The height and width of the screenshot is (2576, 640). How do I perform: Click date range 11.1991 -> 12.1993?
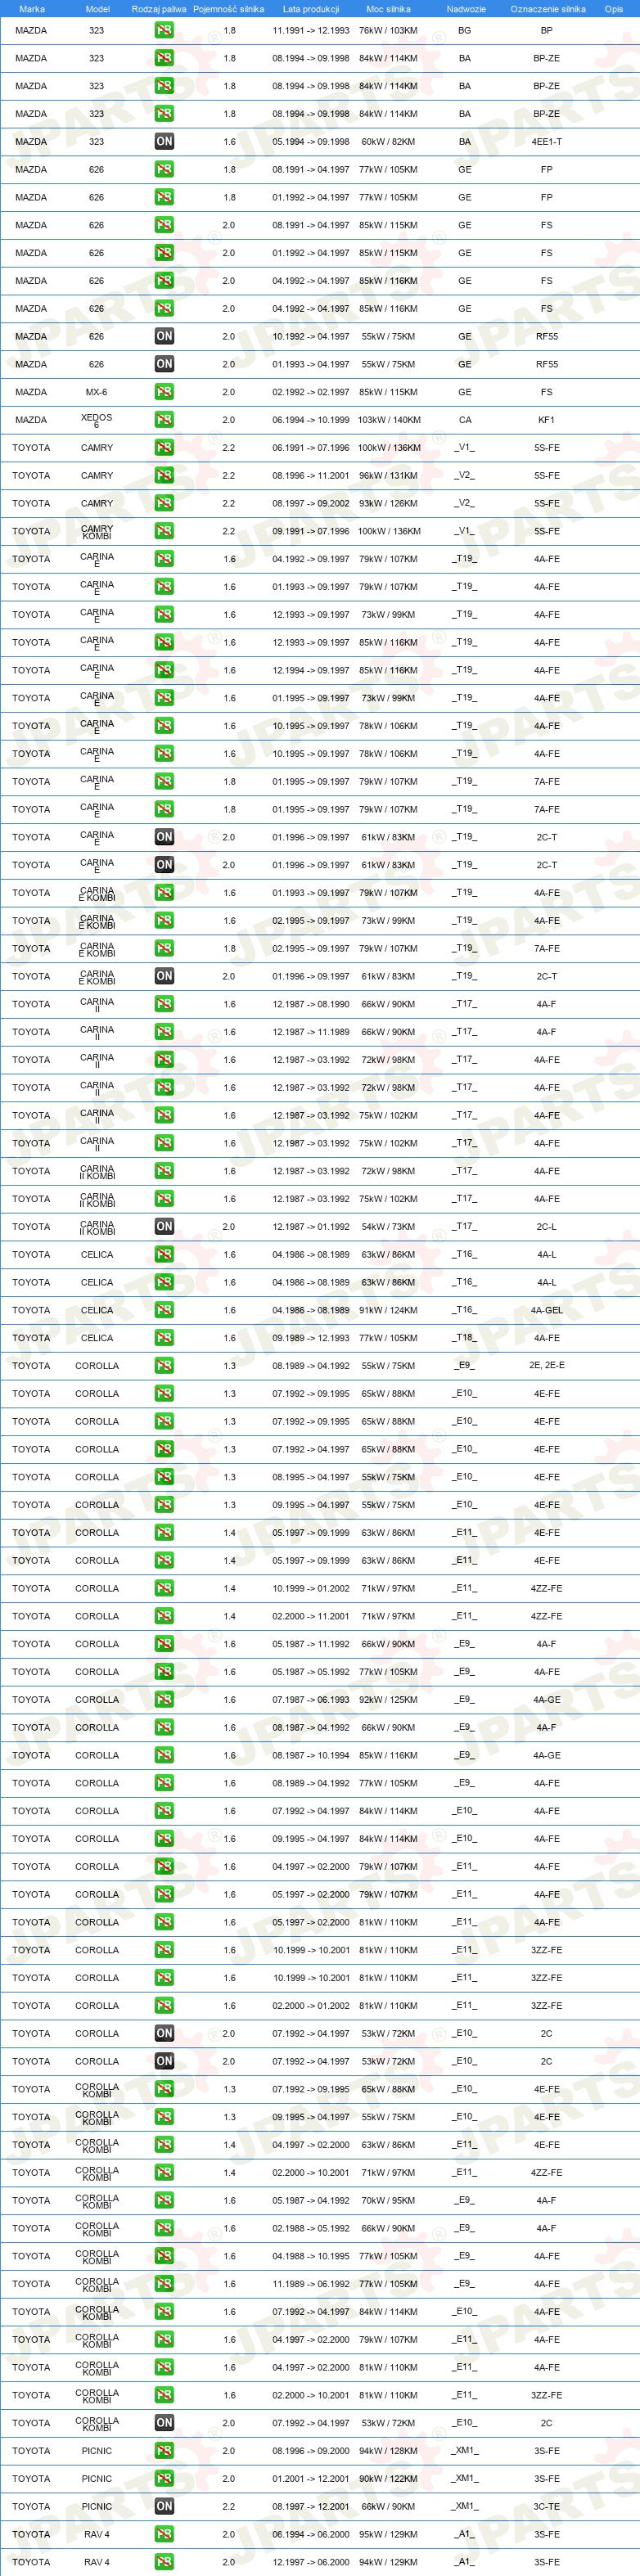pos(311,30)
